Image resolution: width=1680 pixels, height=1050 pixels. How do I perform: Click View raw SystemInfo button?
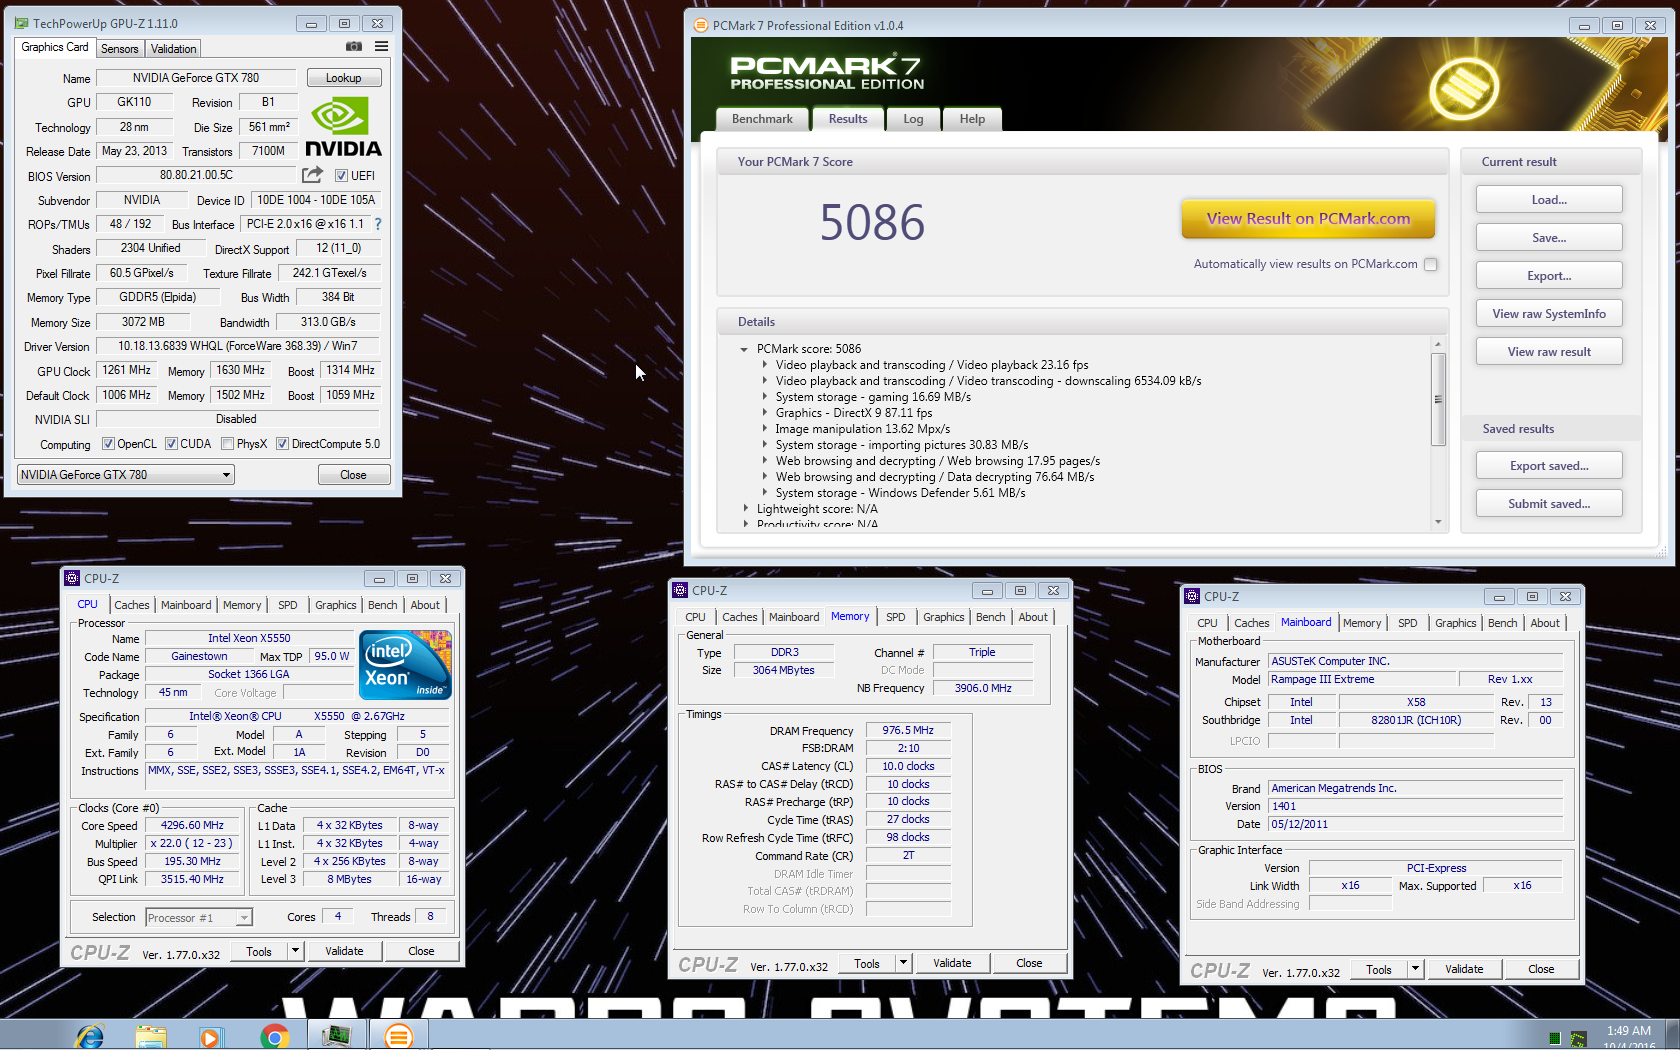click(x=1549, y=314)
